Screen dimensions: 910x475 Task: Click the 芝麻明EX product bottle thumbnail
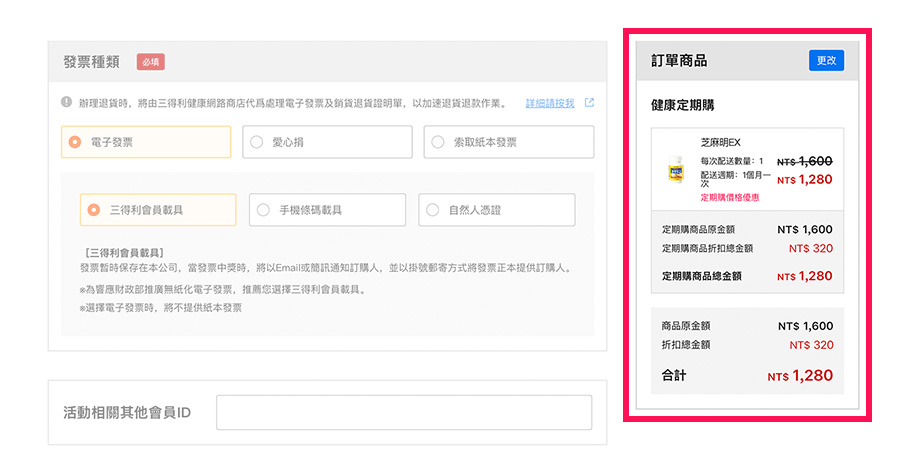click(676, 170)
